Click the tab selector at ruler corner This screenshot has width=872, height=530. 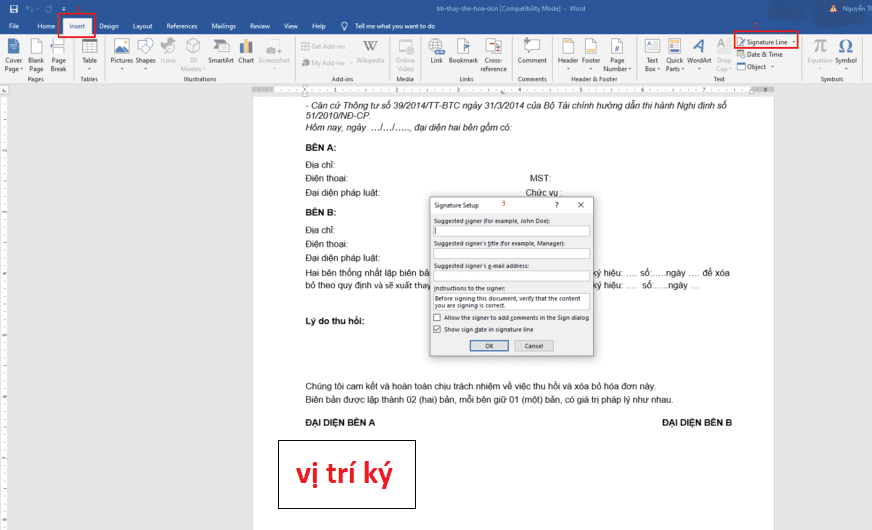(4, 90)
